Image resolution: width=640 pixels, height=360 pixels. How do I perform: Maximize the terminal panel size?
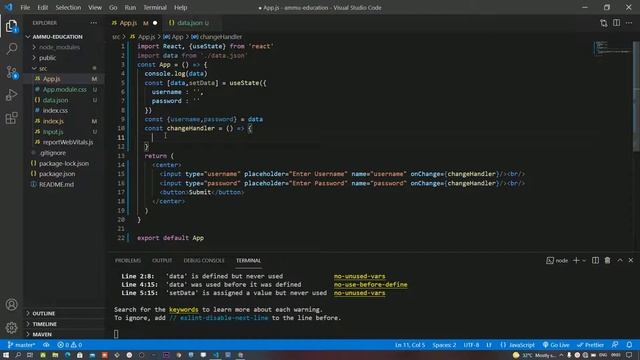pyautogui.click(x=620, y=260)
